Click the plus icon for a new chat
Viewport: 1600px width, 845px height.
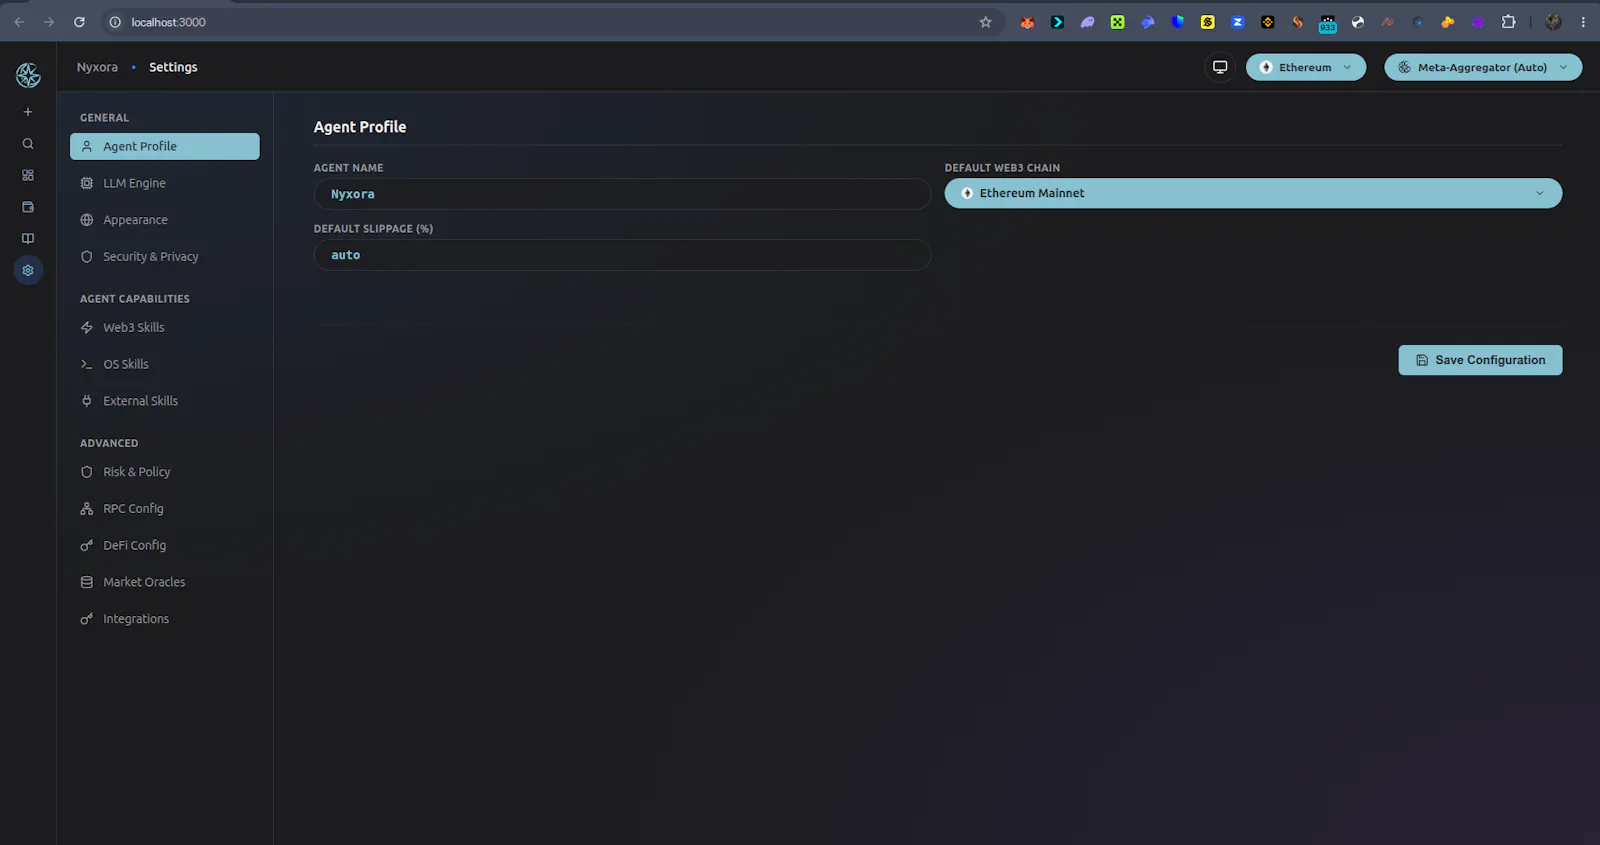click(28, 112)
